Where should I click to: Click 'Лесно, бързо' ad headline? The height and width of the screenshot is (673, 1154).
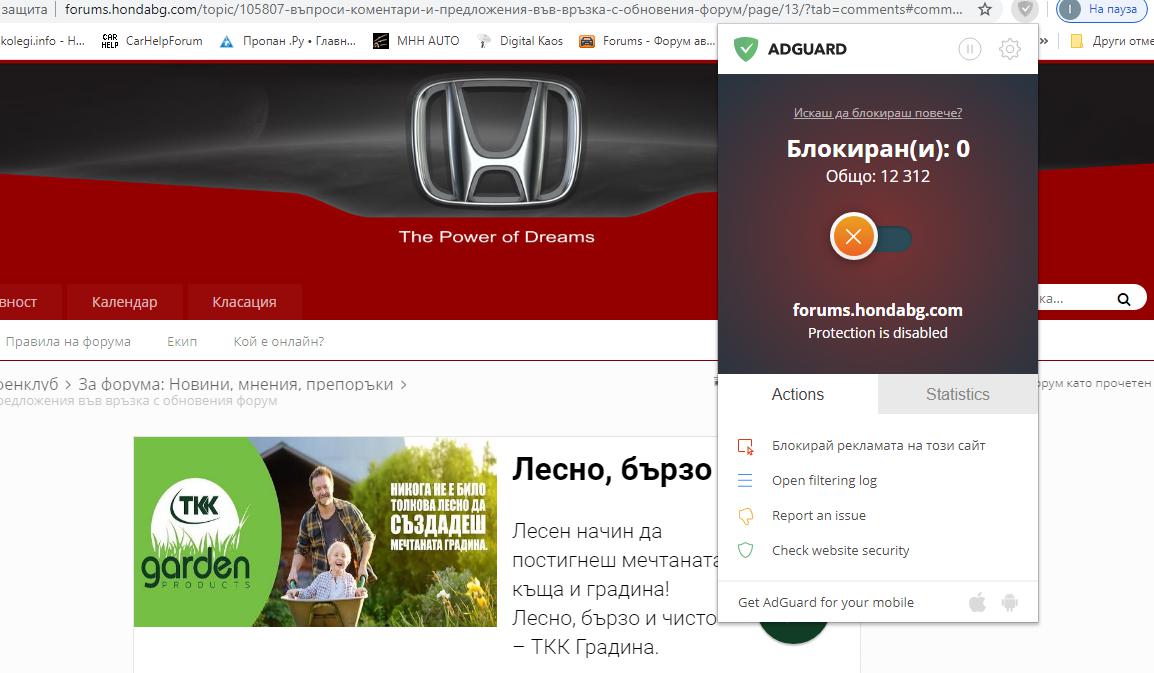pos(612,470)
